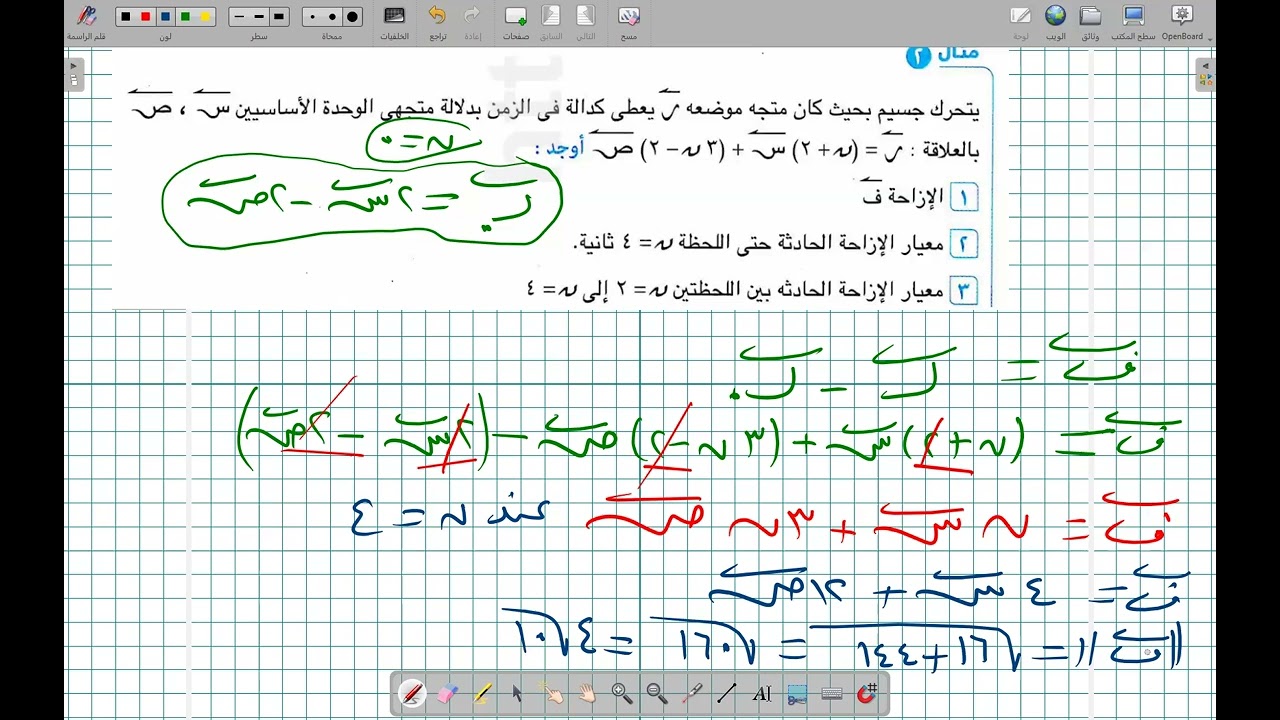
Task: Go to next page (التالي)
Action: tap(586, 22)
